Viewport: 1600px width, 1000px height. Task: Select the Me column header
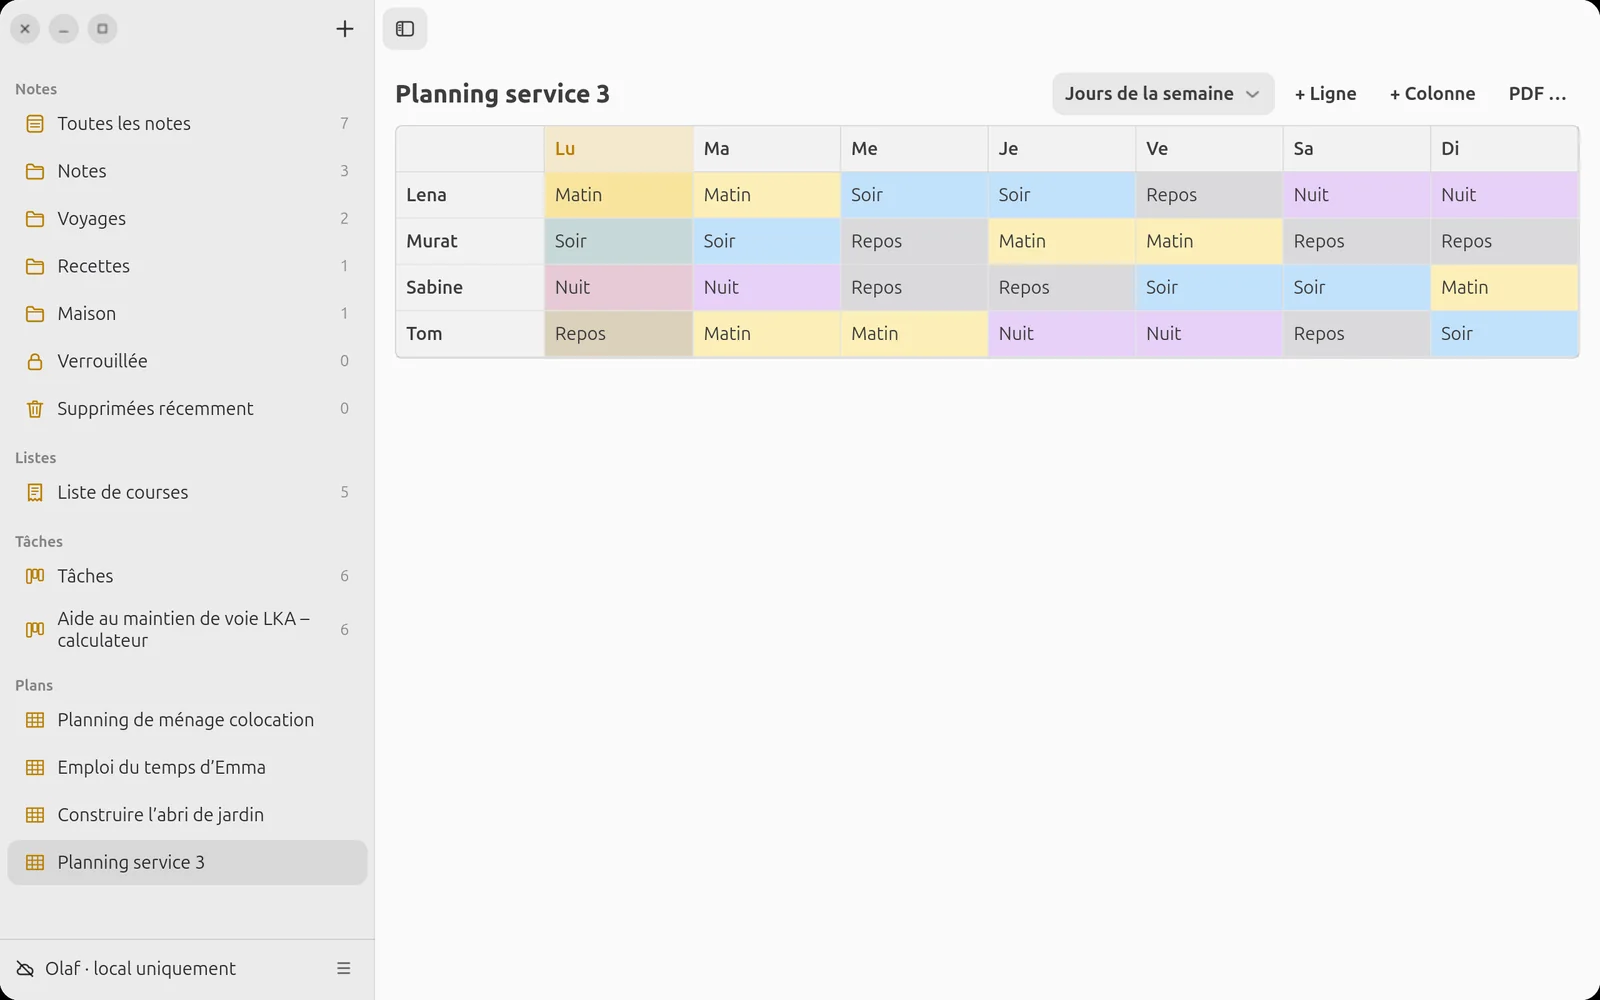[914, 149]
